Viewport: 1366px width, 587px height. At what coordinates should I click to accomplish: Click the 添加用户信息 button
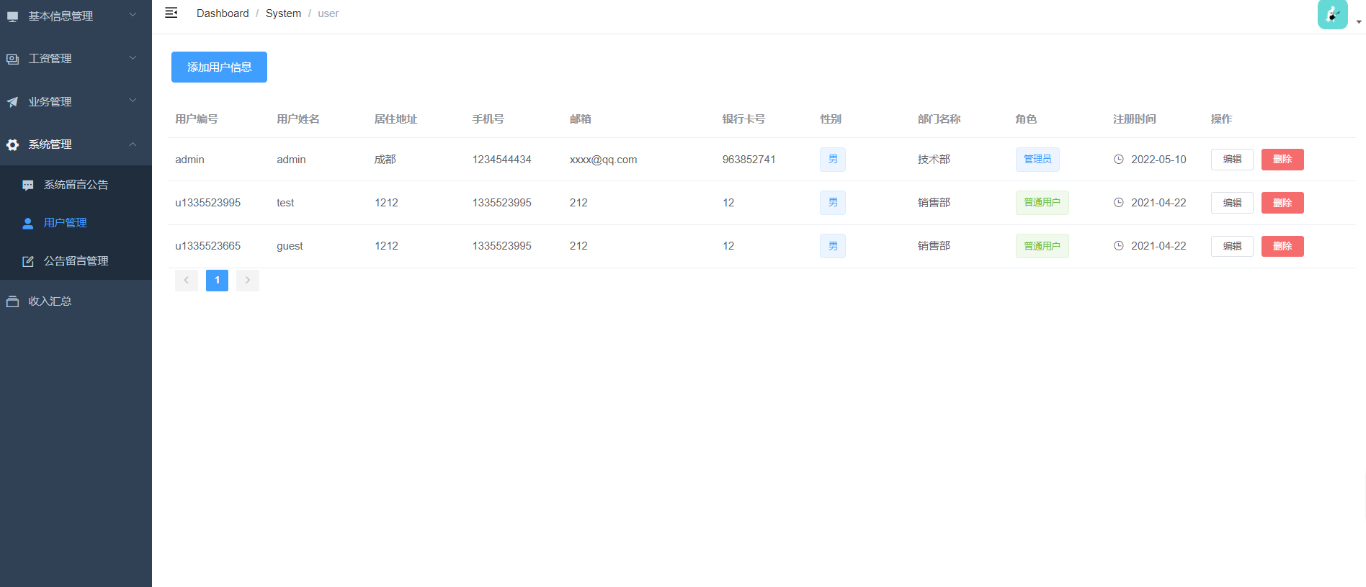[x=219, y=67]
